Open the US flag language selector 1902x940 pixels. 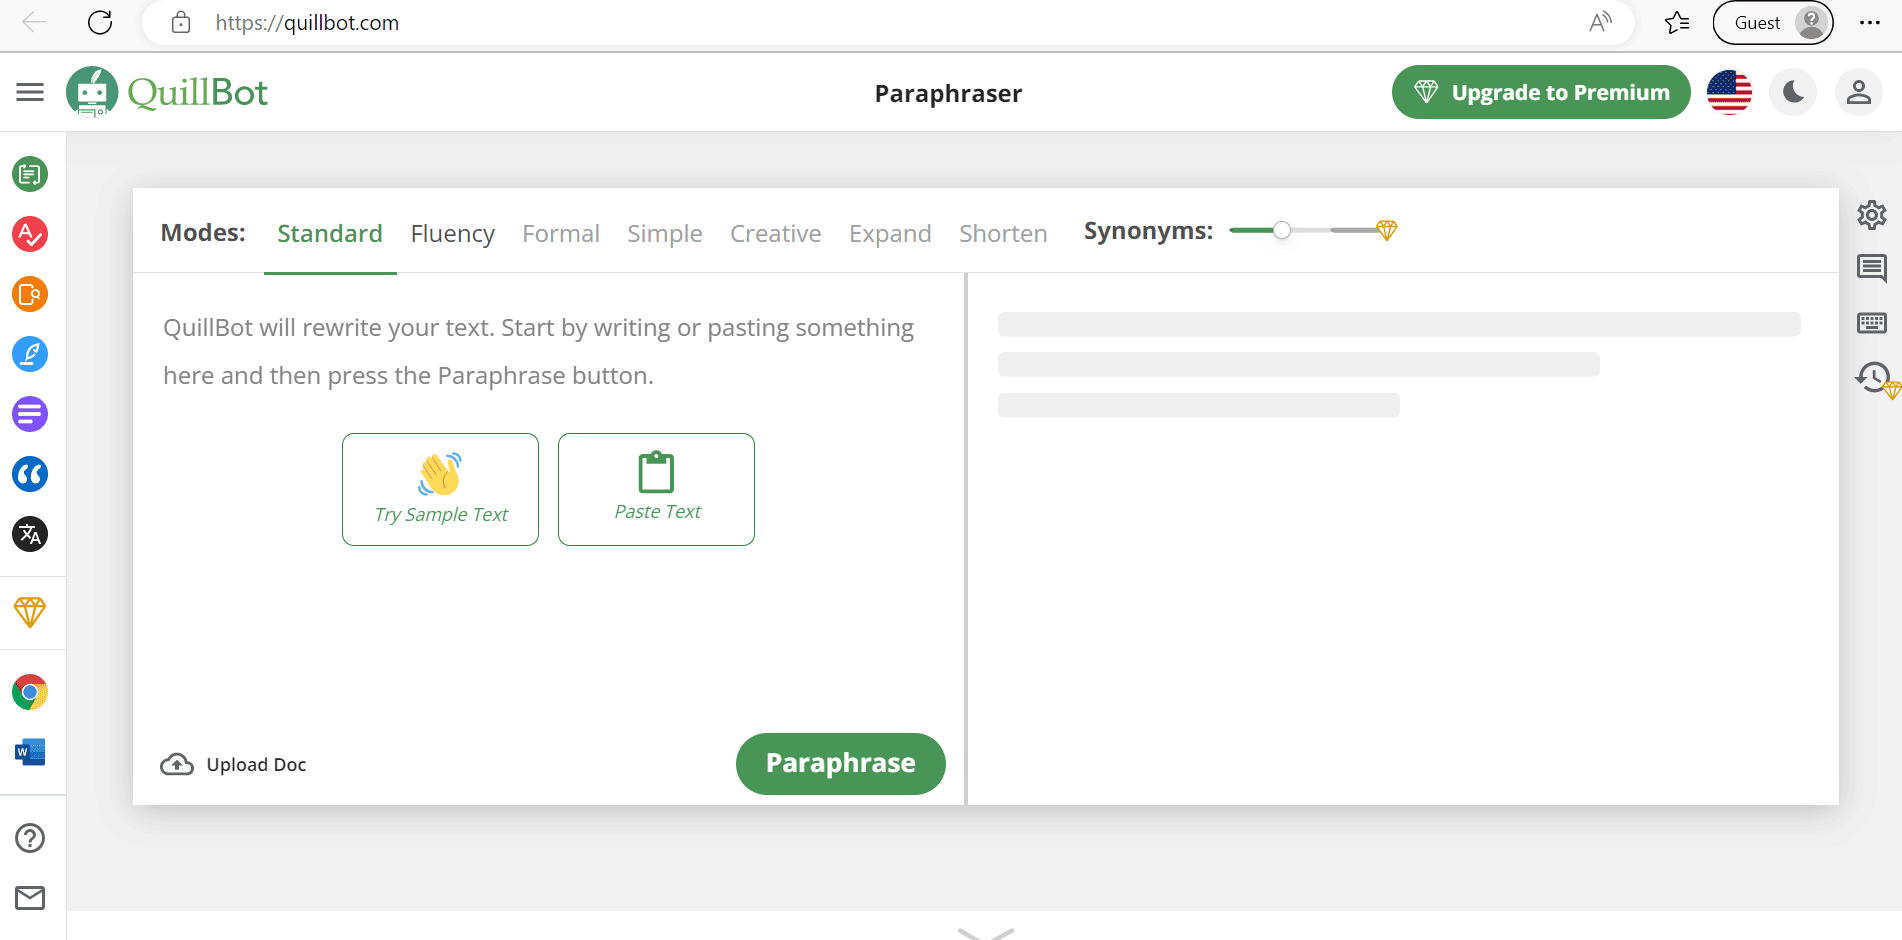(1729, 92)
